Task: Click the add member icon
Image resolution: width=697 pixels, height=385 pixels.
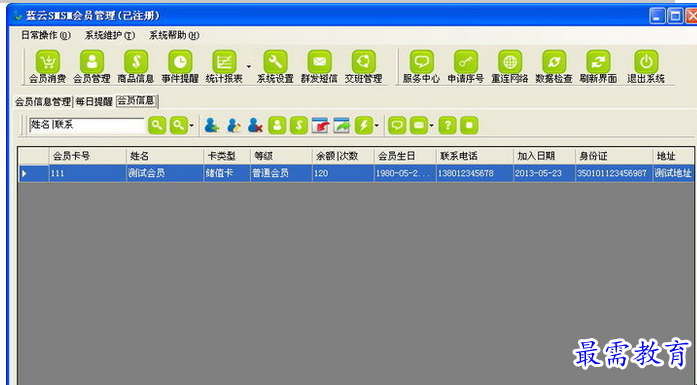Action: pyautogui.click(x=212, y=125)
